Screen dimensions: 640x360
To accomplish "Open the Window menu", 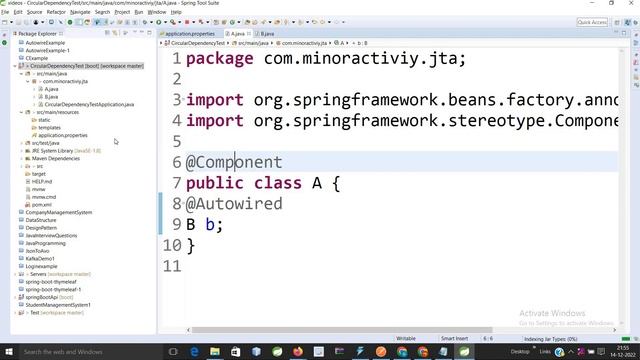I will (157, 12).
